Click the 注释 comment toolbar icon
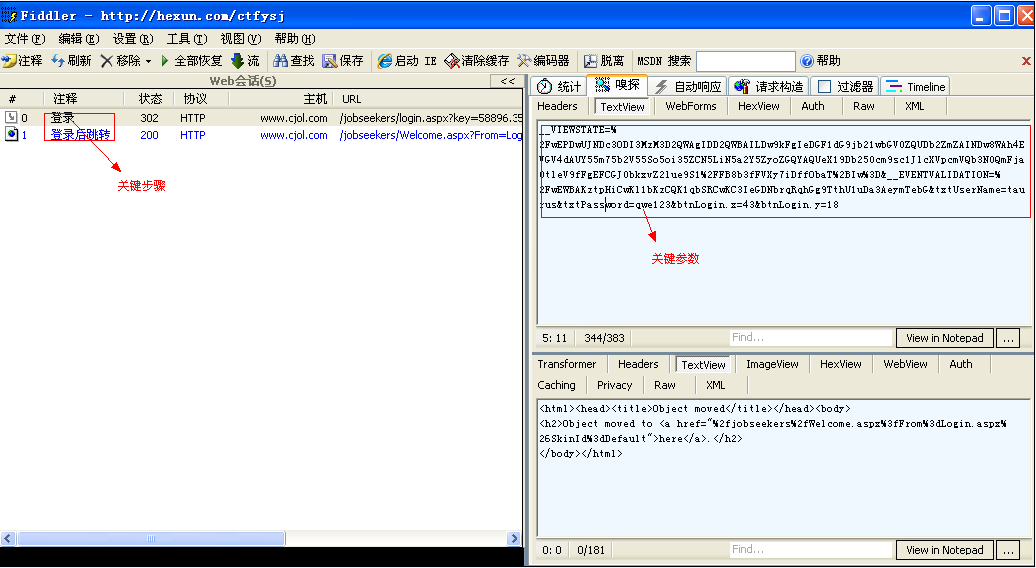1036x568 pixels. tap(9, 61)
